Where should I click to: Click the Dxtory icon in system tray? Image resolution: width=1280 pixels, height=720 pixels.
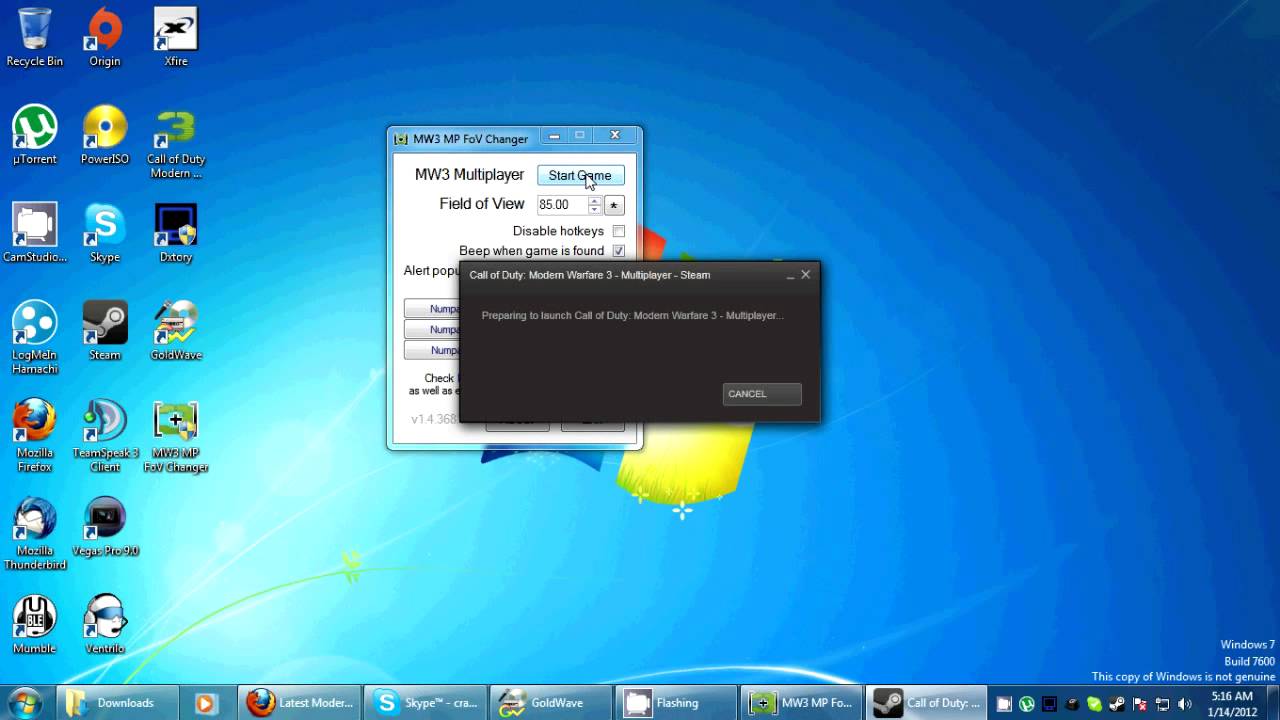1049,704
